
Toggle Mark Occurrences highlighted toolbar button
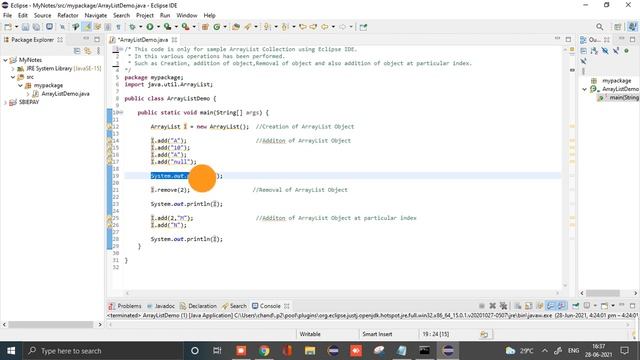[x=87, y=27]
